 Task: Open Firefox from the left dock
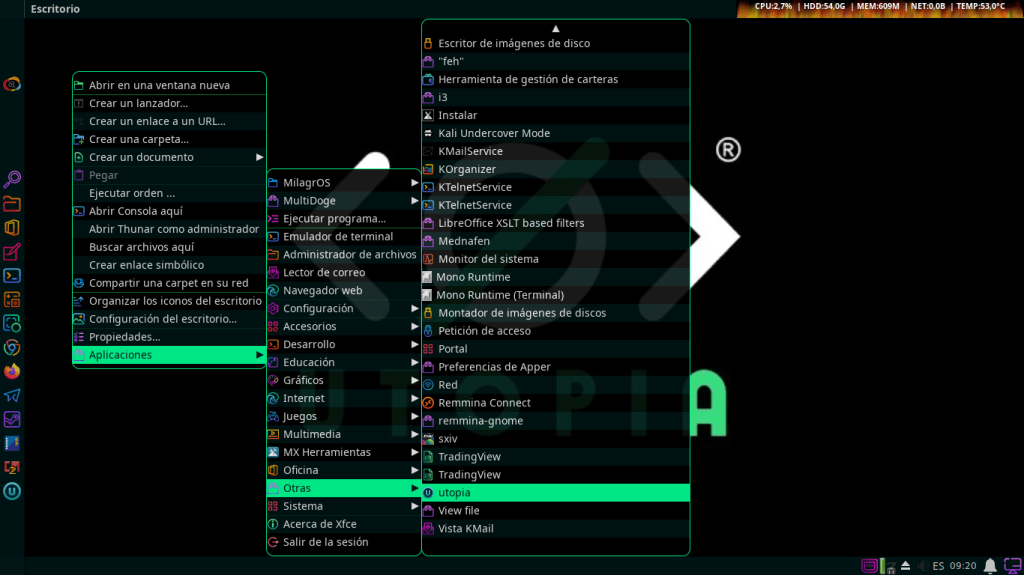coord(12,371)
